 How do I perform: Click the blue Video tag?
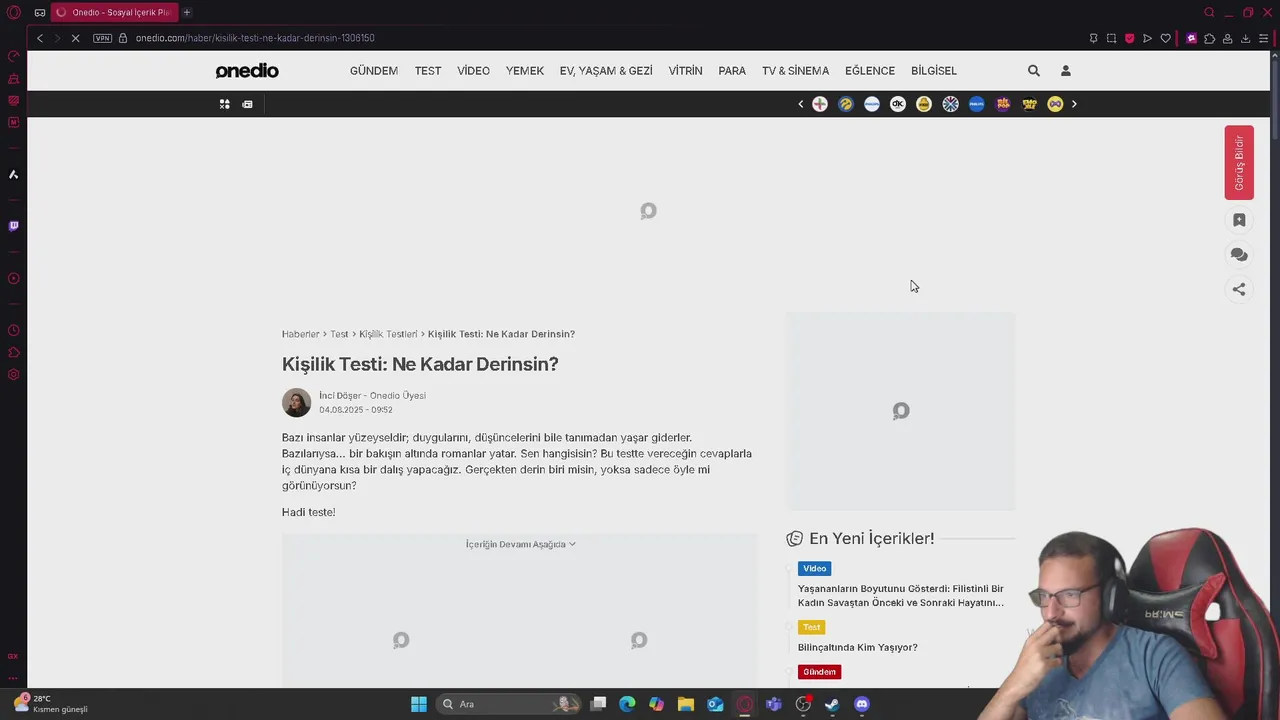pos(814,569)
